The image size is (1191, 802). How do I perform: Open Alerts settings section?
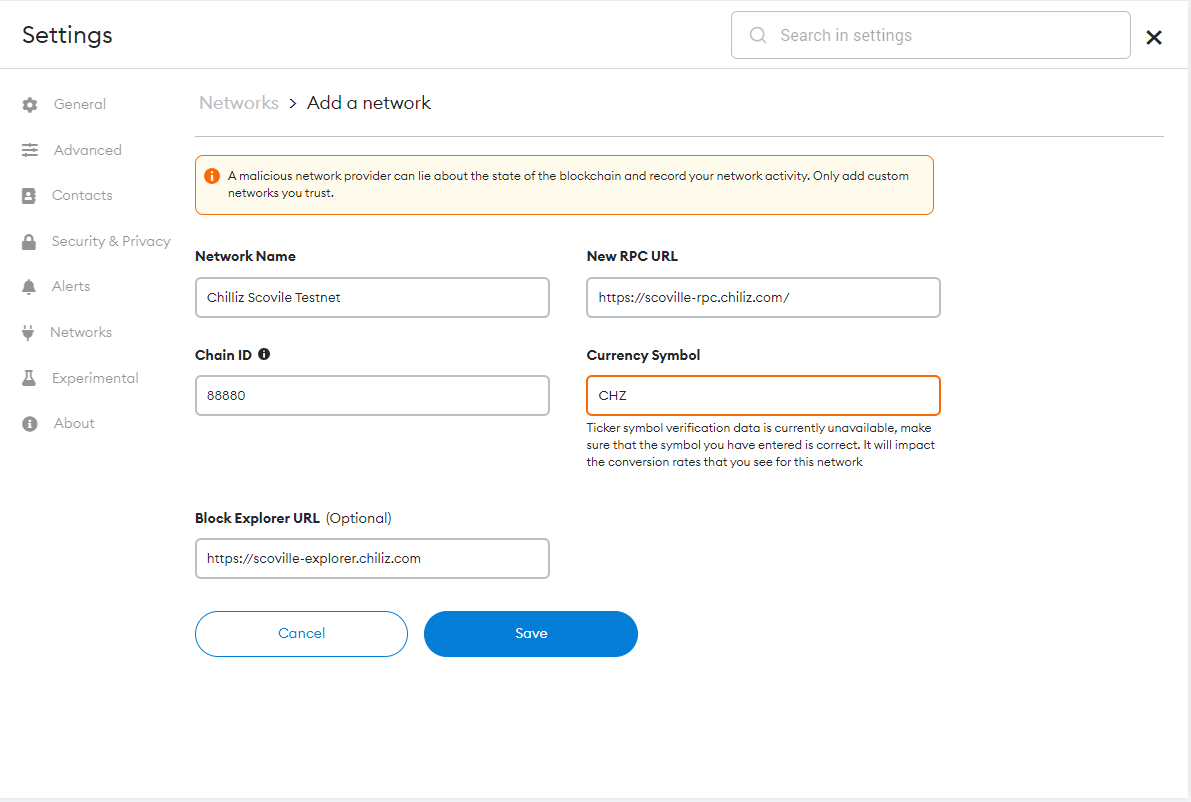(x=71, y=286)
